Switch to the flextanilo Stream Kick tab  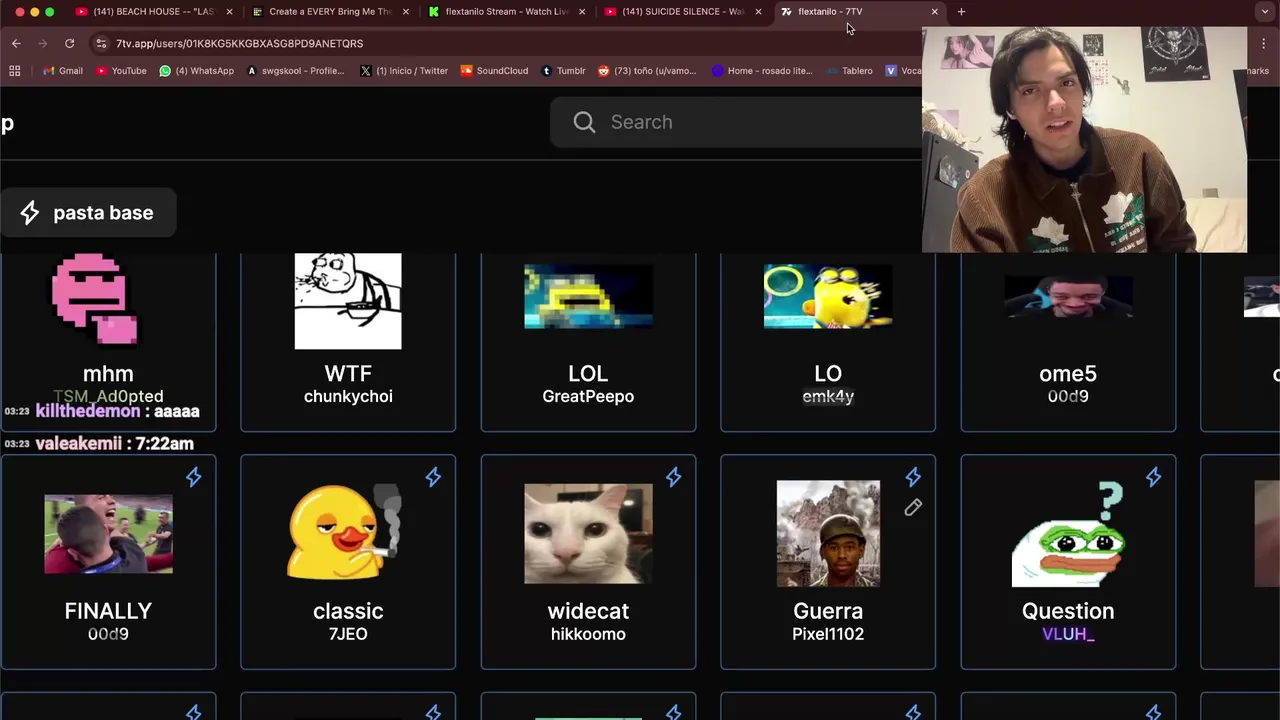(x=506, y=12)
